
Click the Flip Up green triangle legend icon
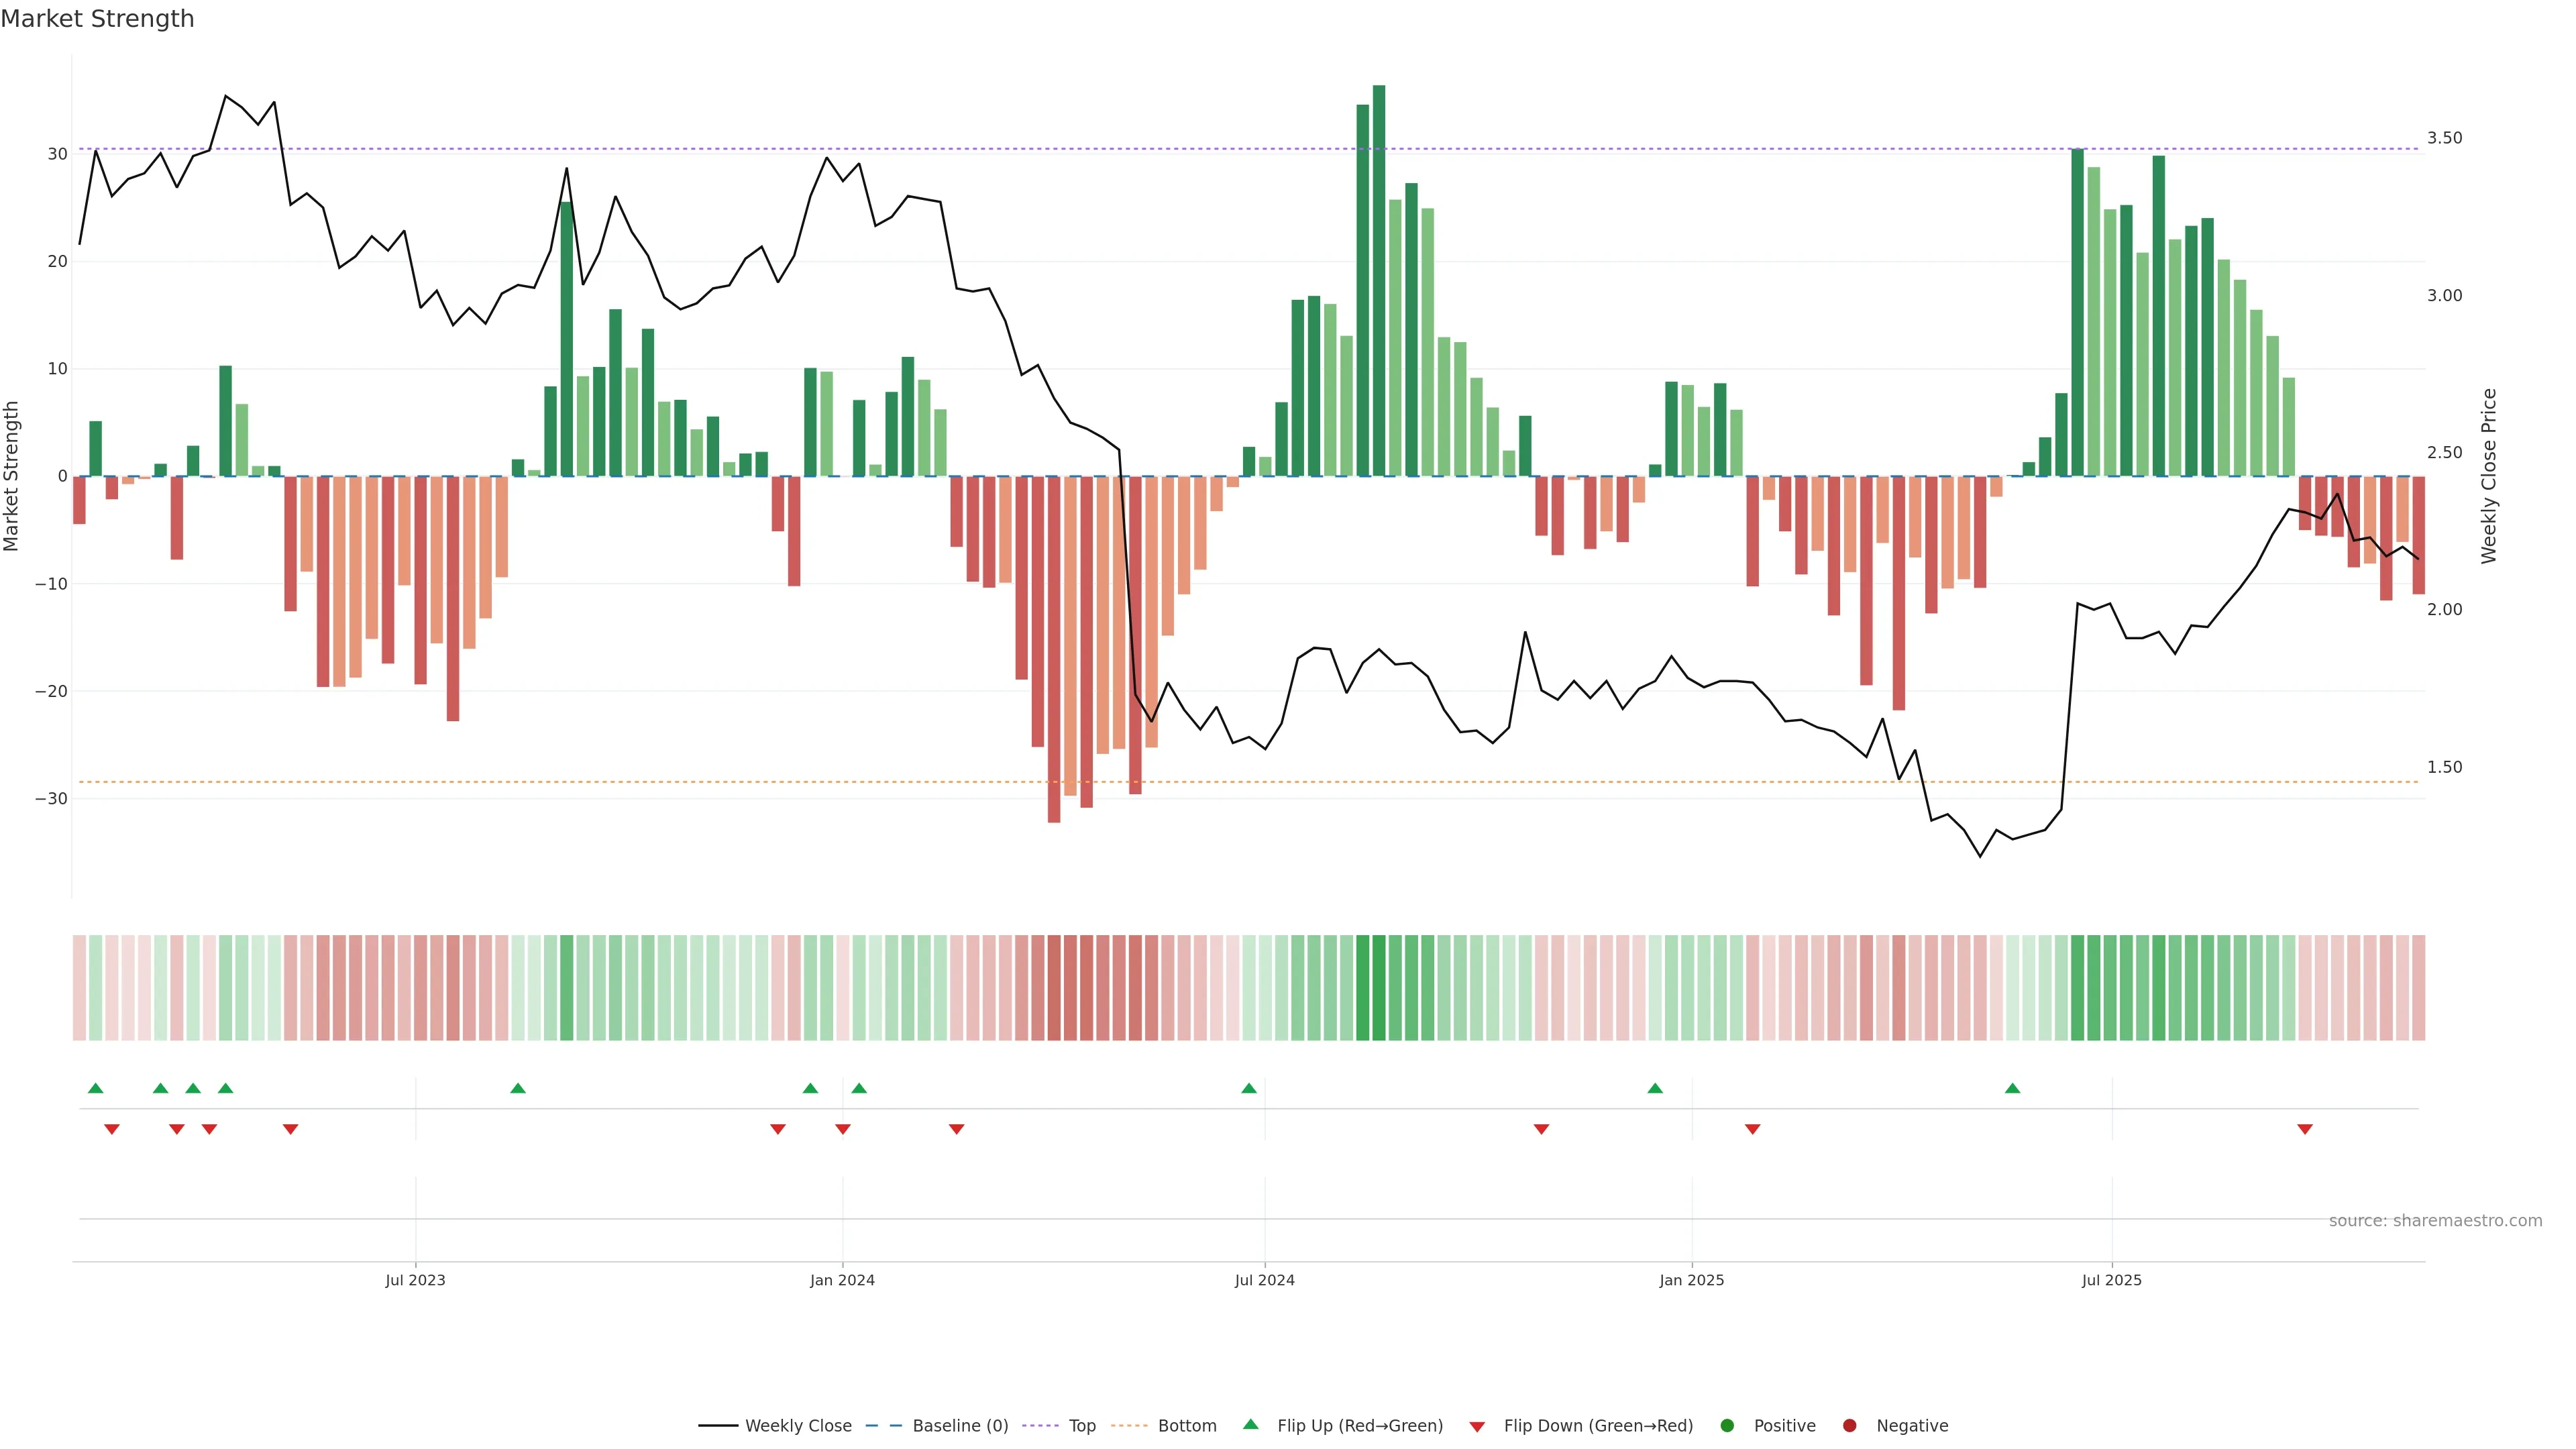(1250, 1424)
